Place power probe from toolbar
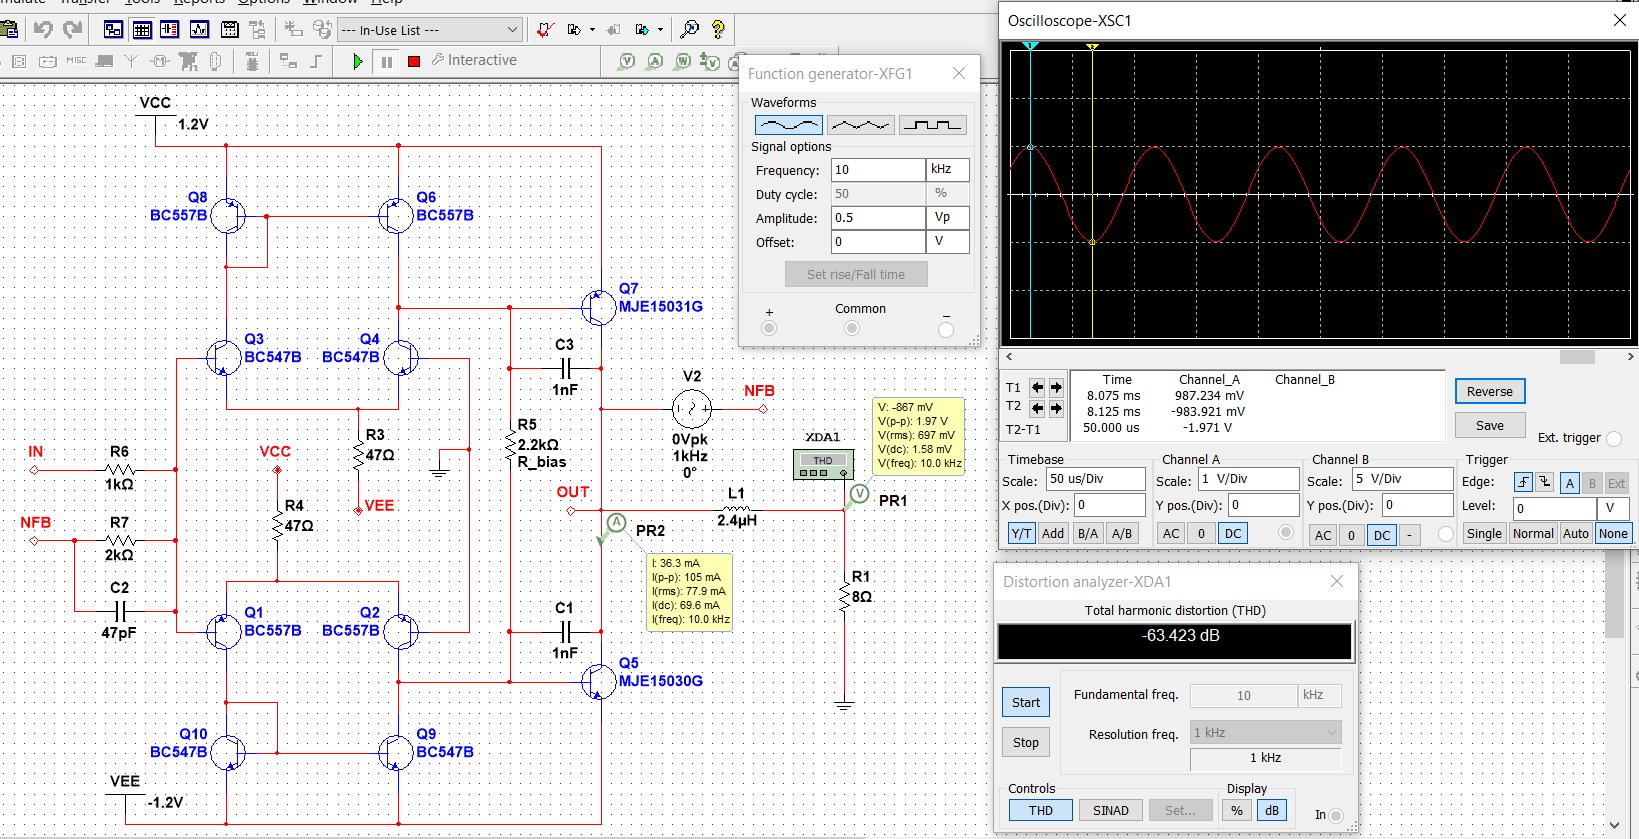1639x839 pixels. tap(683, 61)
